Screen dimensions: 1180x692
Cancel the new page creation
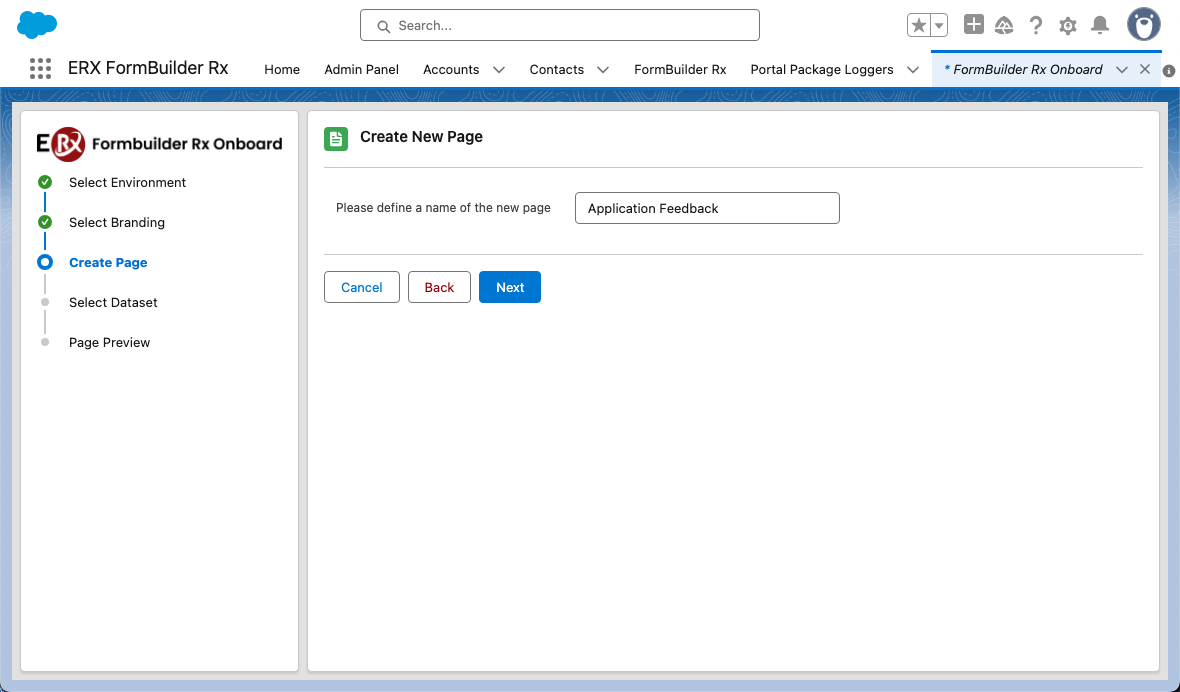tap(361, 287)
